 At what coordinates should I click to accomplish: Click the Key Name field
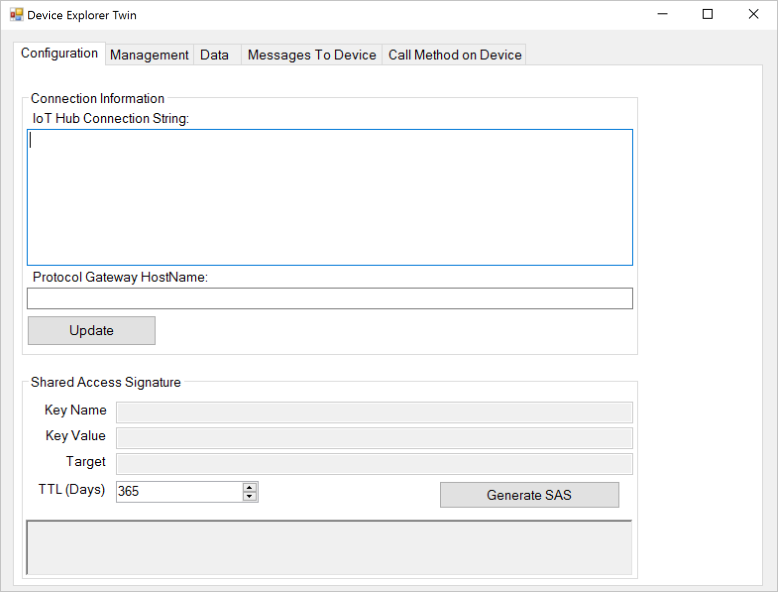pos(375,412)
